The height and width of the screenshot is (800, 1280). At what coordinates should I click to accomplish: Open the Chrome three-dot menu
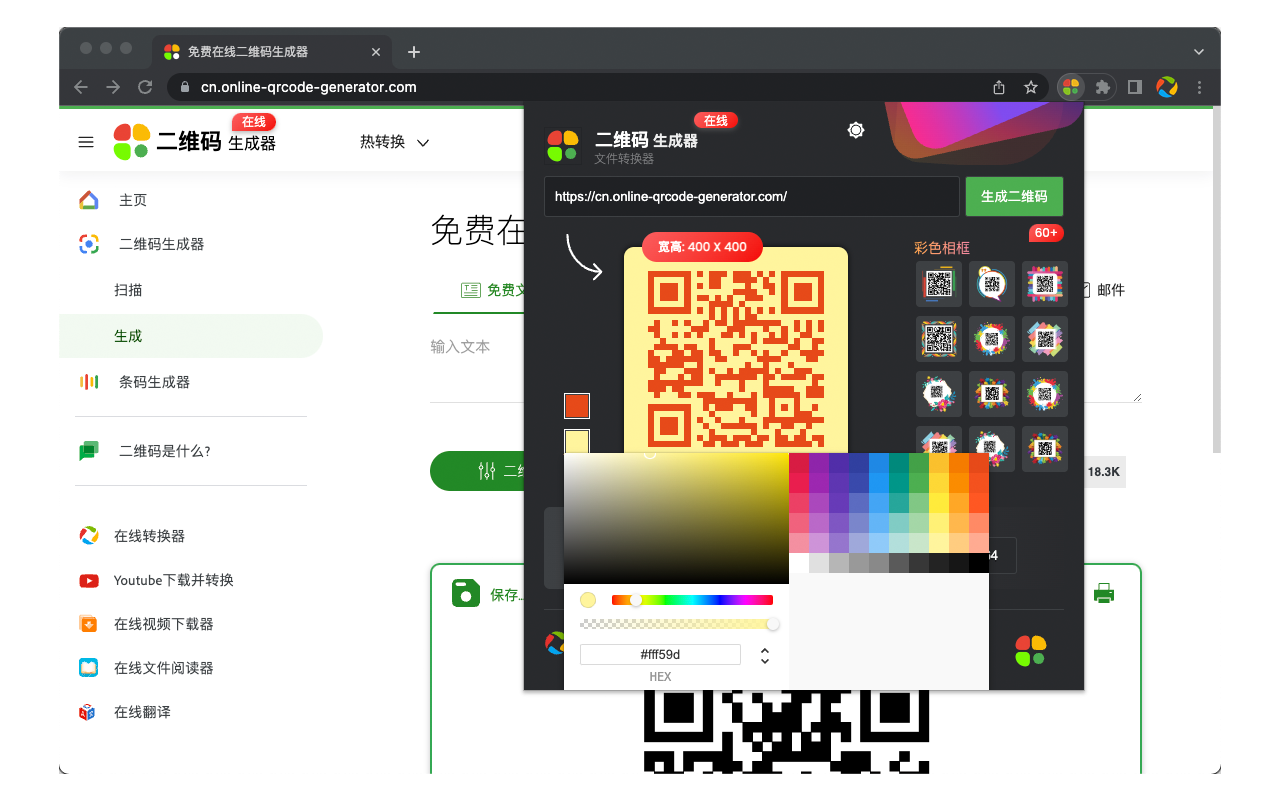pyautogui.click(x=1199, y=87)
